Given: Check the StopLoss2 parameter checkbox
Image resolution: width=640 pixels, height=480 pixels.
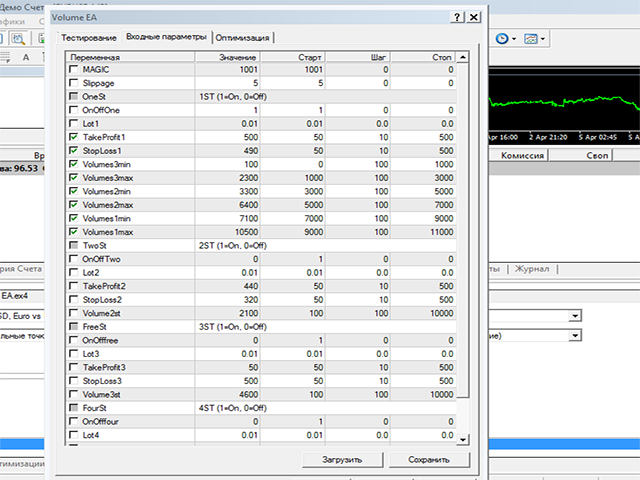Looking at the screenshot, I should (74, 298).
